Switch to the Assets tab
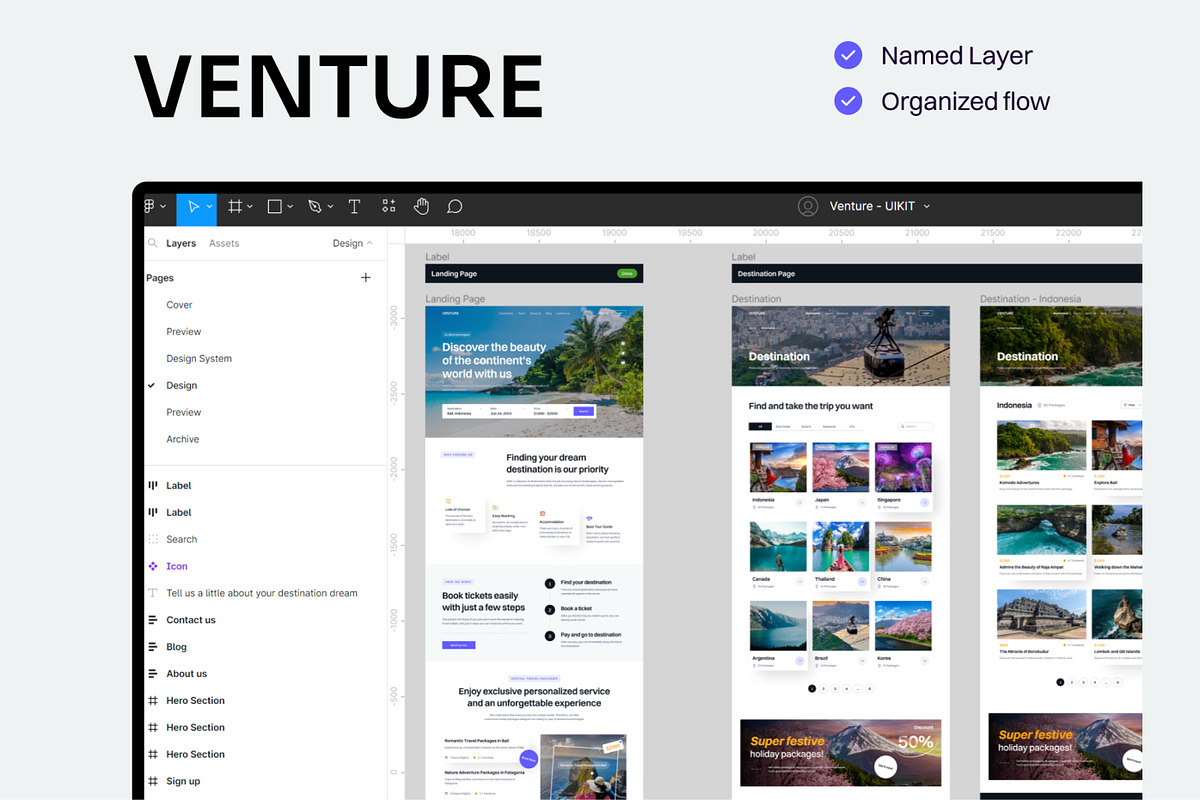The image size is (1200, 800). click(x=224, y=243)
